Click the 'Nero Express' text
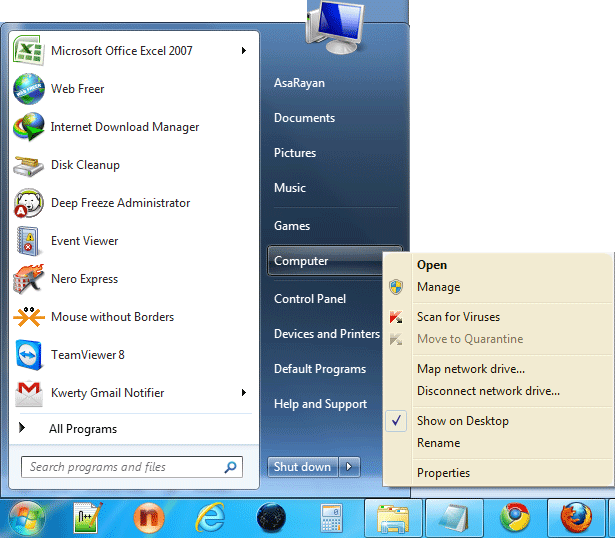 tap(84, 279)
